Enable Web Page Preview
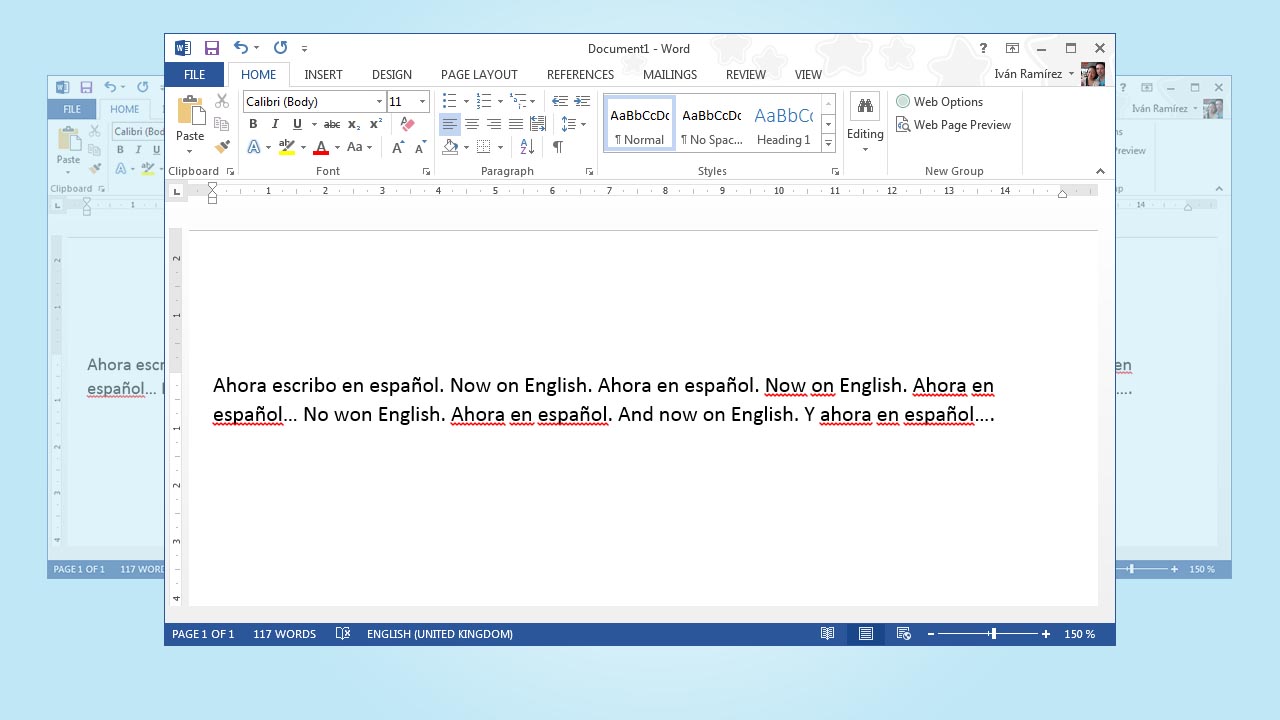The image size is (1280, 720). [x=953, y=124]
